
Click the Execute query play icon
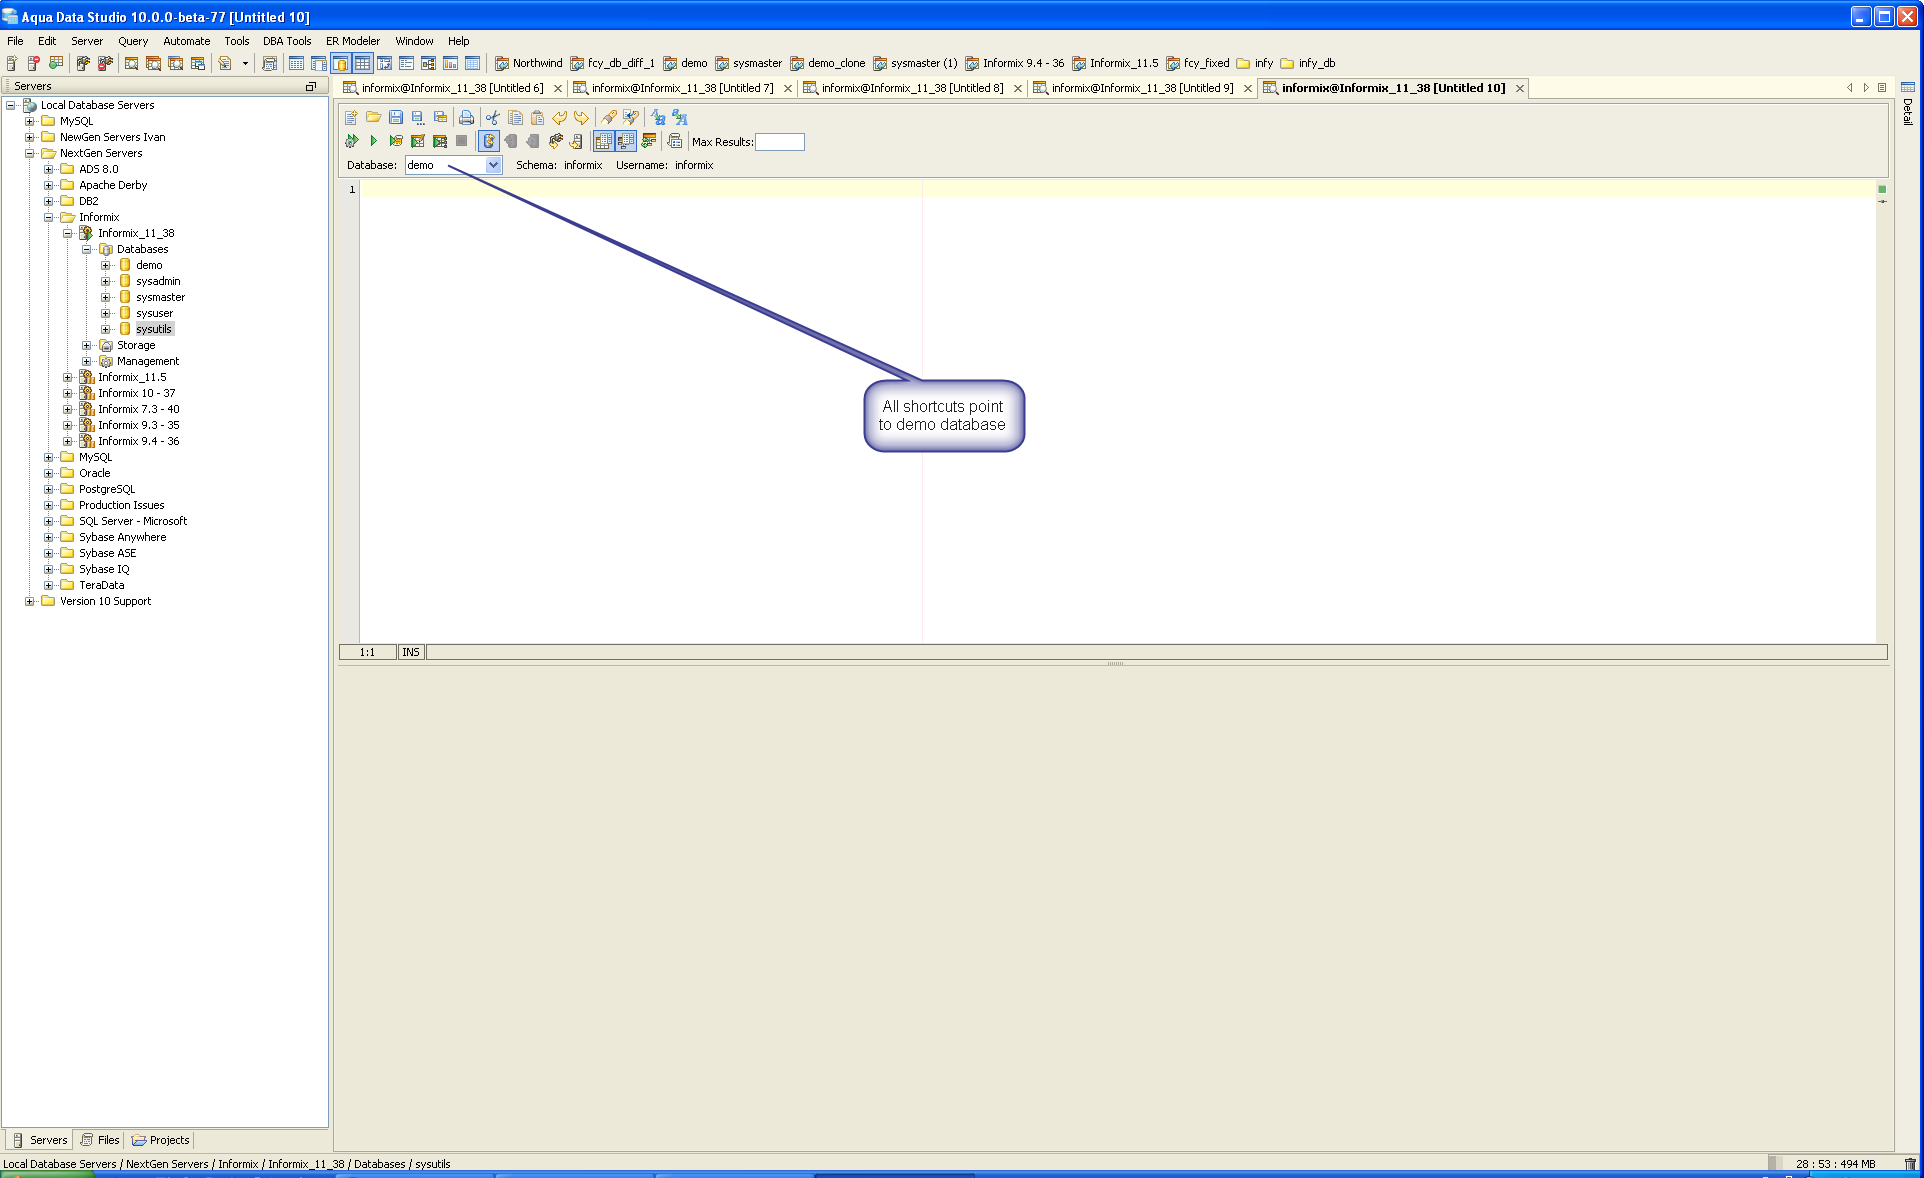pos(374,141)
